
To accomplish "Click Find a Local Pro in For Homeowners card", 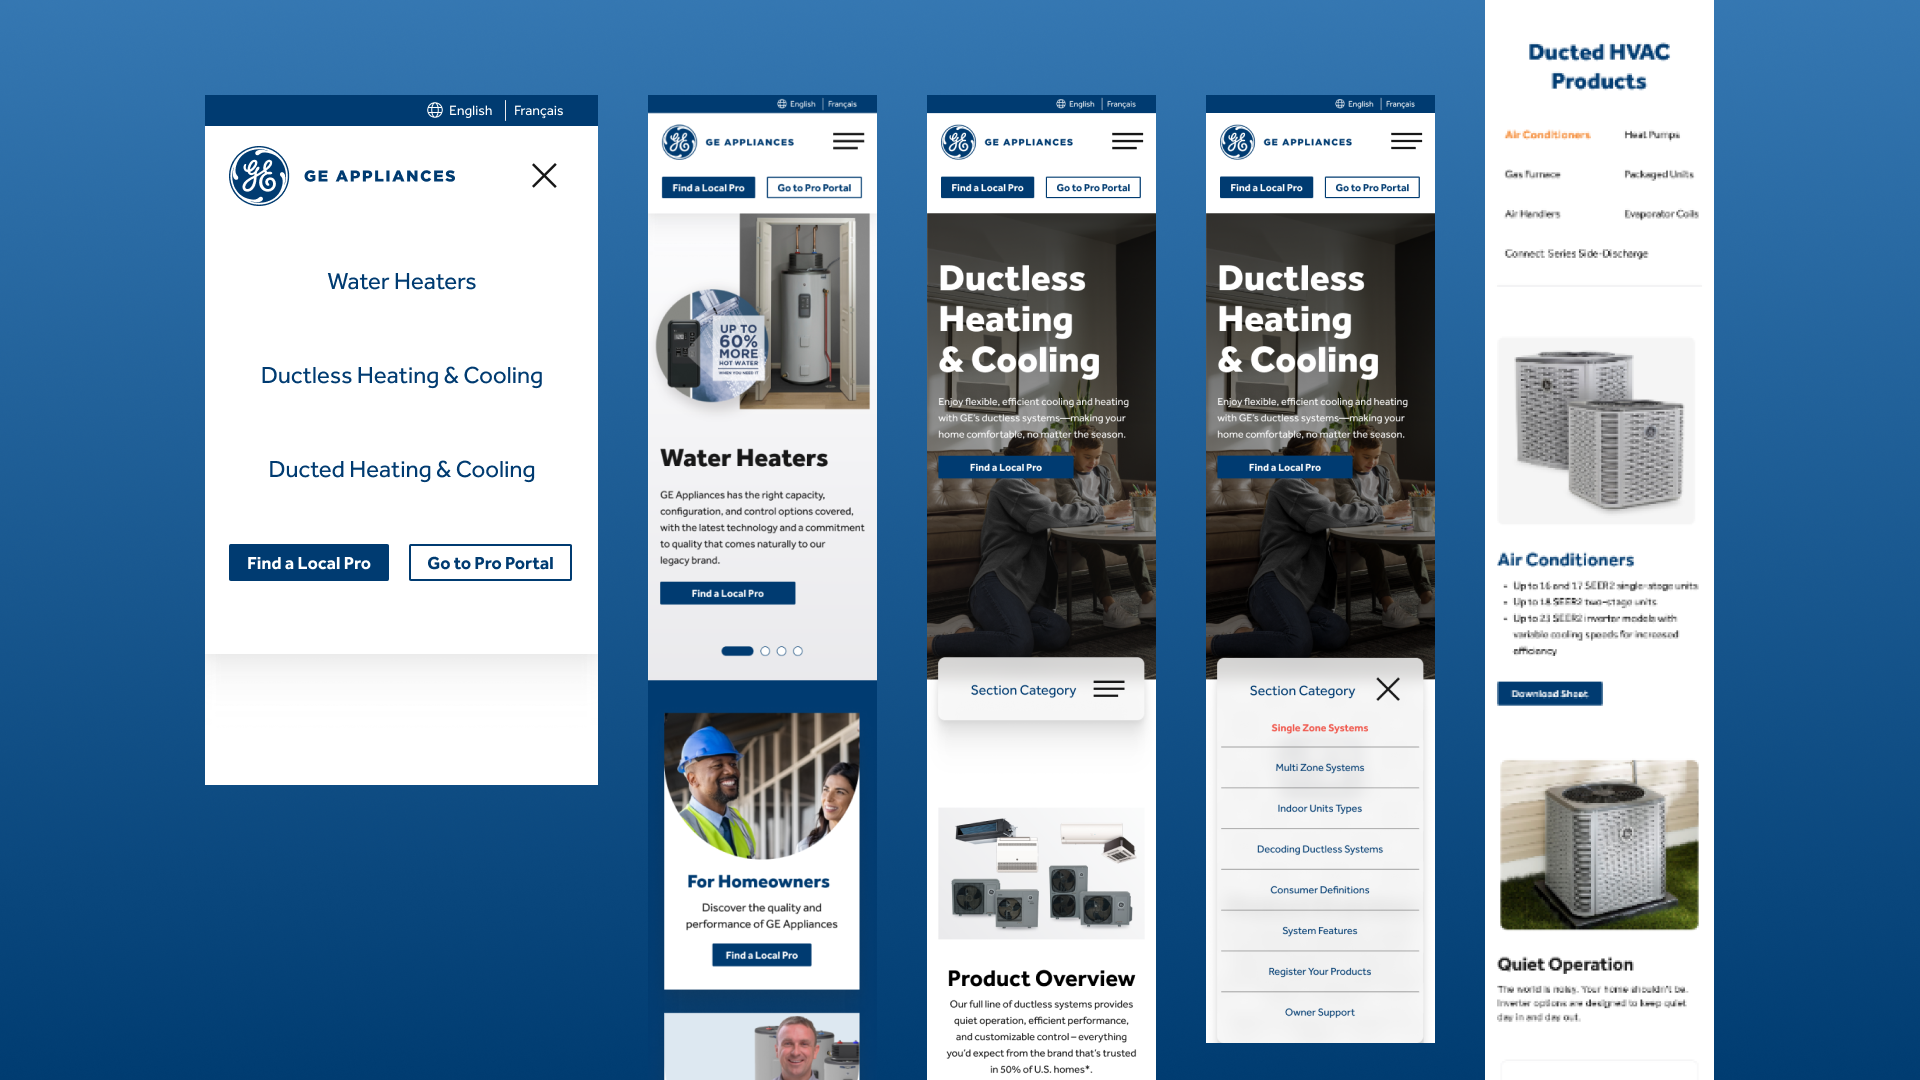I will pyautogui.click(x=761, y=955).
